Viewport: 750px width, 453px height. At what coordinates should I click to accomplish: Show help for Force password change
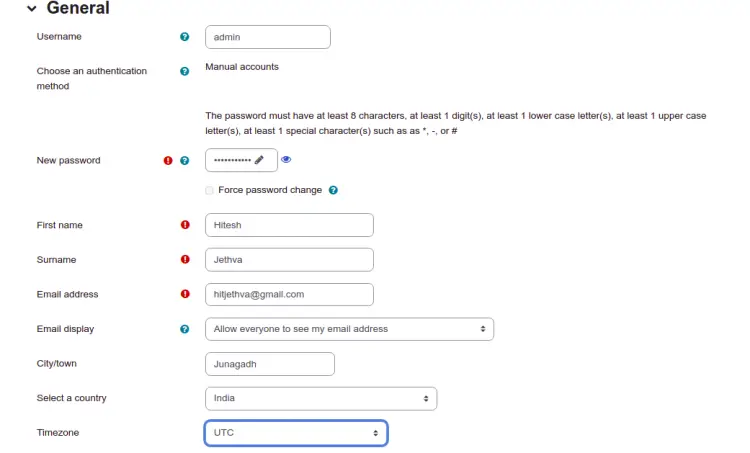point(333,190)
